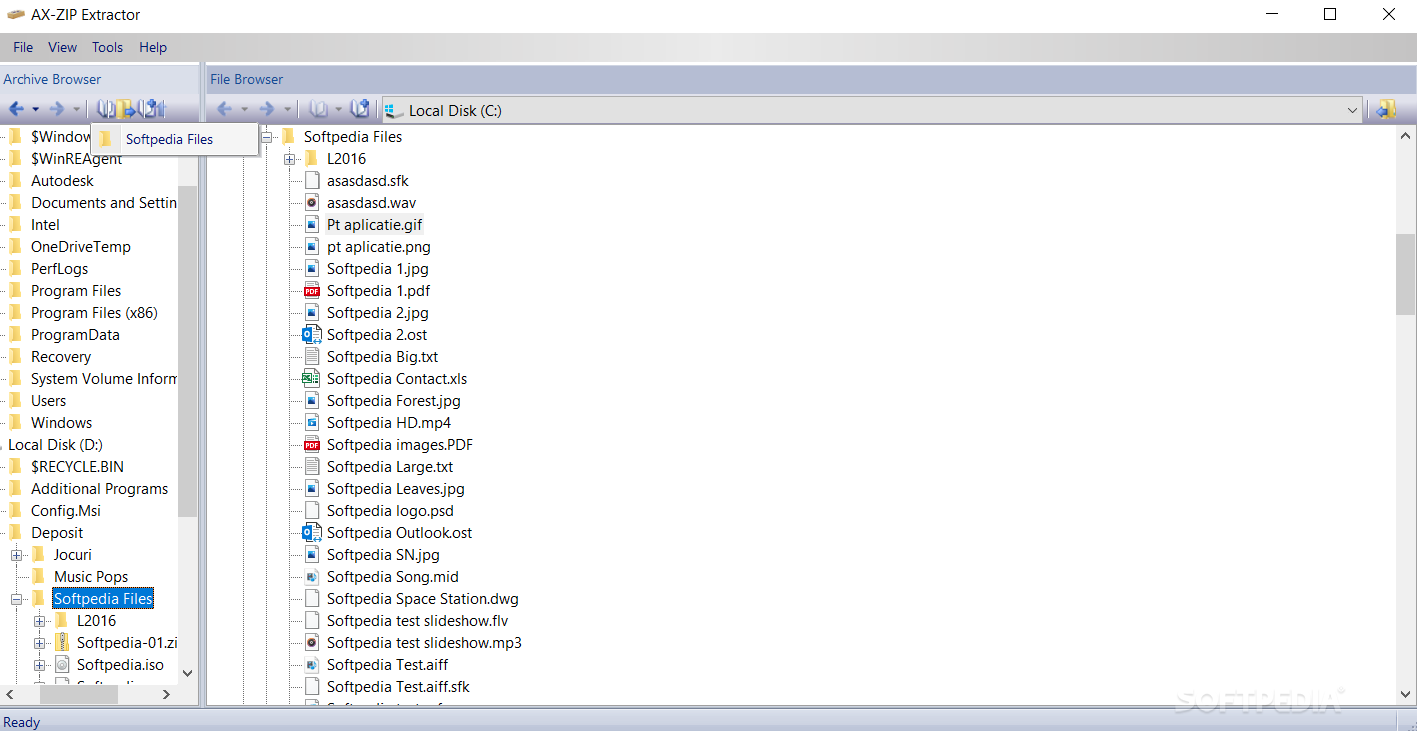Expand the Softpedia.iso node
The height and width of the screenshot is (731, 1417).
[40, 665]
